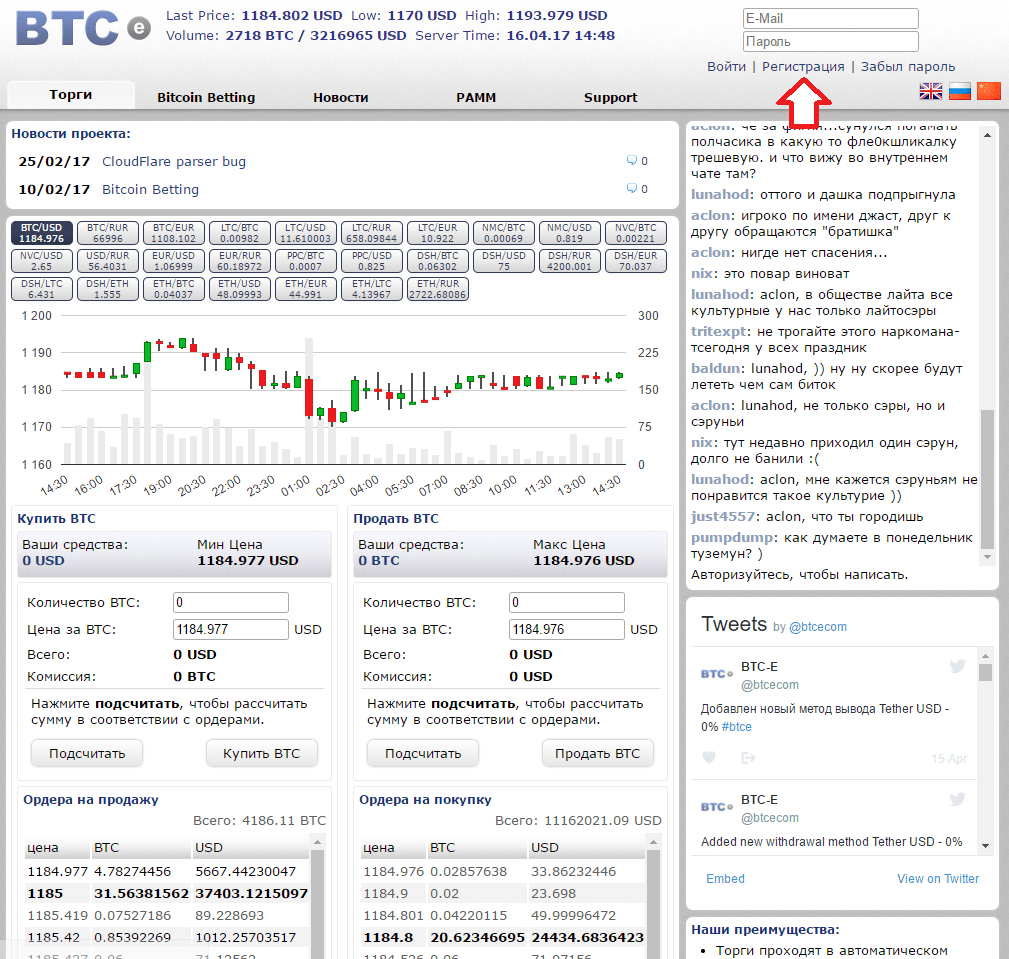Click the Embed link
Image resolution: width=1009 pixels, height=959 pixels.
click(725, 879)
